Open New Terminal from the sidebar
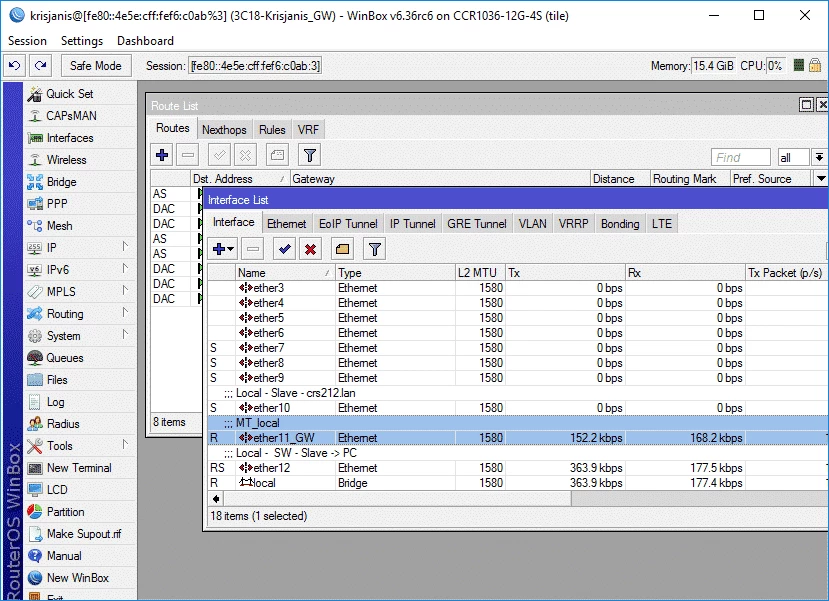The image size is (829, 601). (x=79, y=468)
